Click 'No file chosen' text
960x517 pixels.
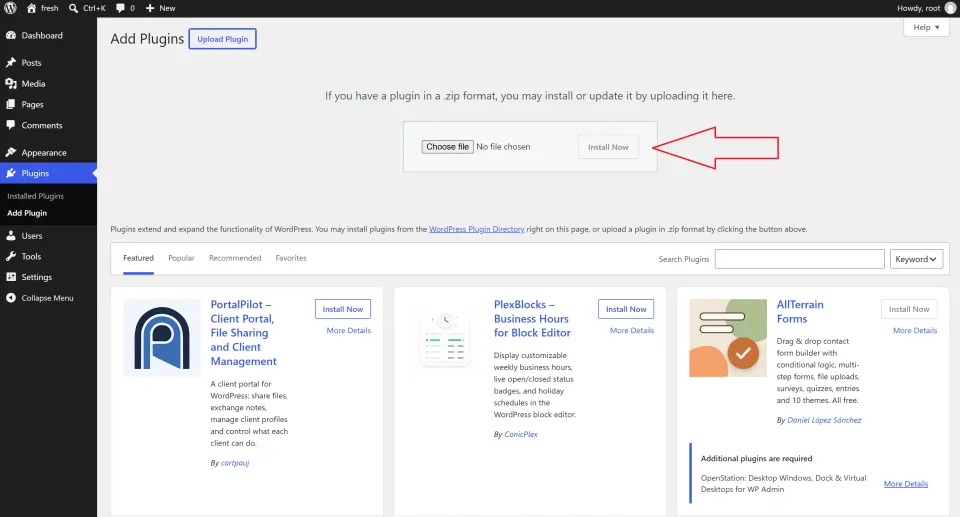[503, 147]
